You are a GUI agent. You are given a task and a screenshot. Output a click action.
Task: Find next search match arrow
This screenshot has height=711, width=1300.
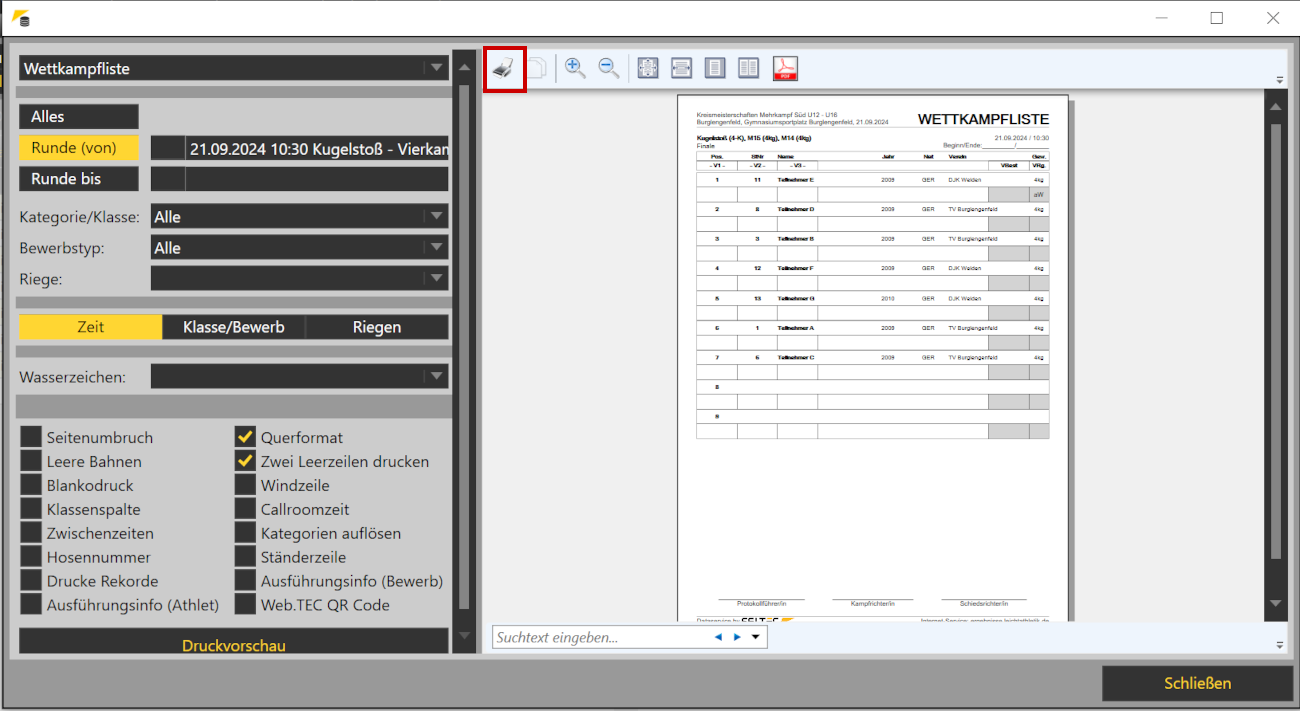point(737,637)
